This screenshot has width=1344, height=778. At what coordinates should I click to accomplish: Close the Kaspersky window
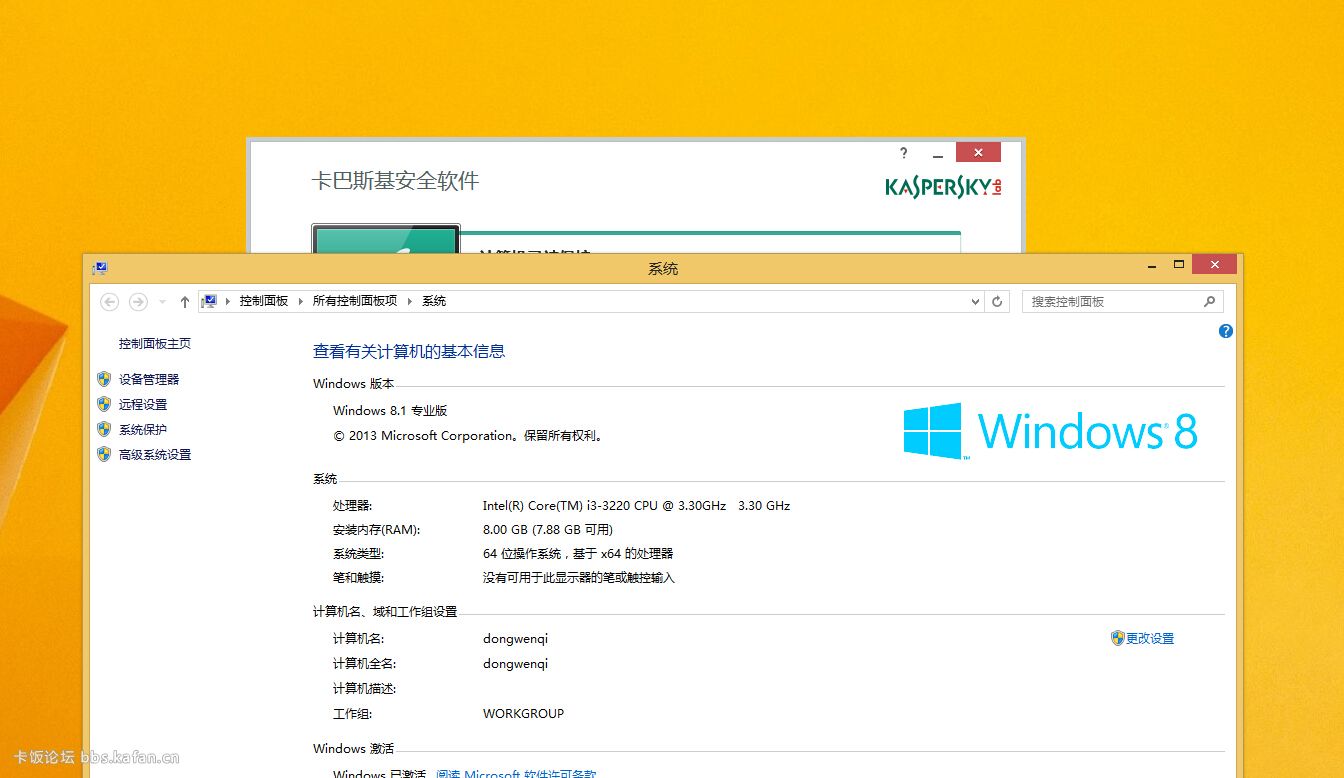(978, 152)
